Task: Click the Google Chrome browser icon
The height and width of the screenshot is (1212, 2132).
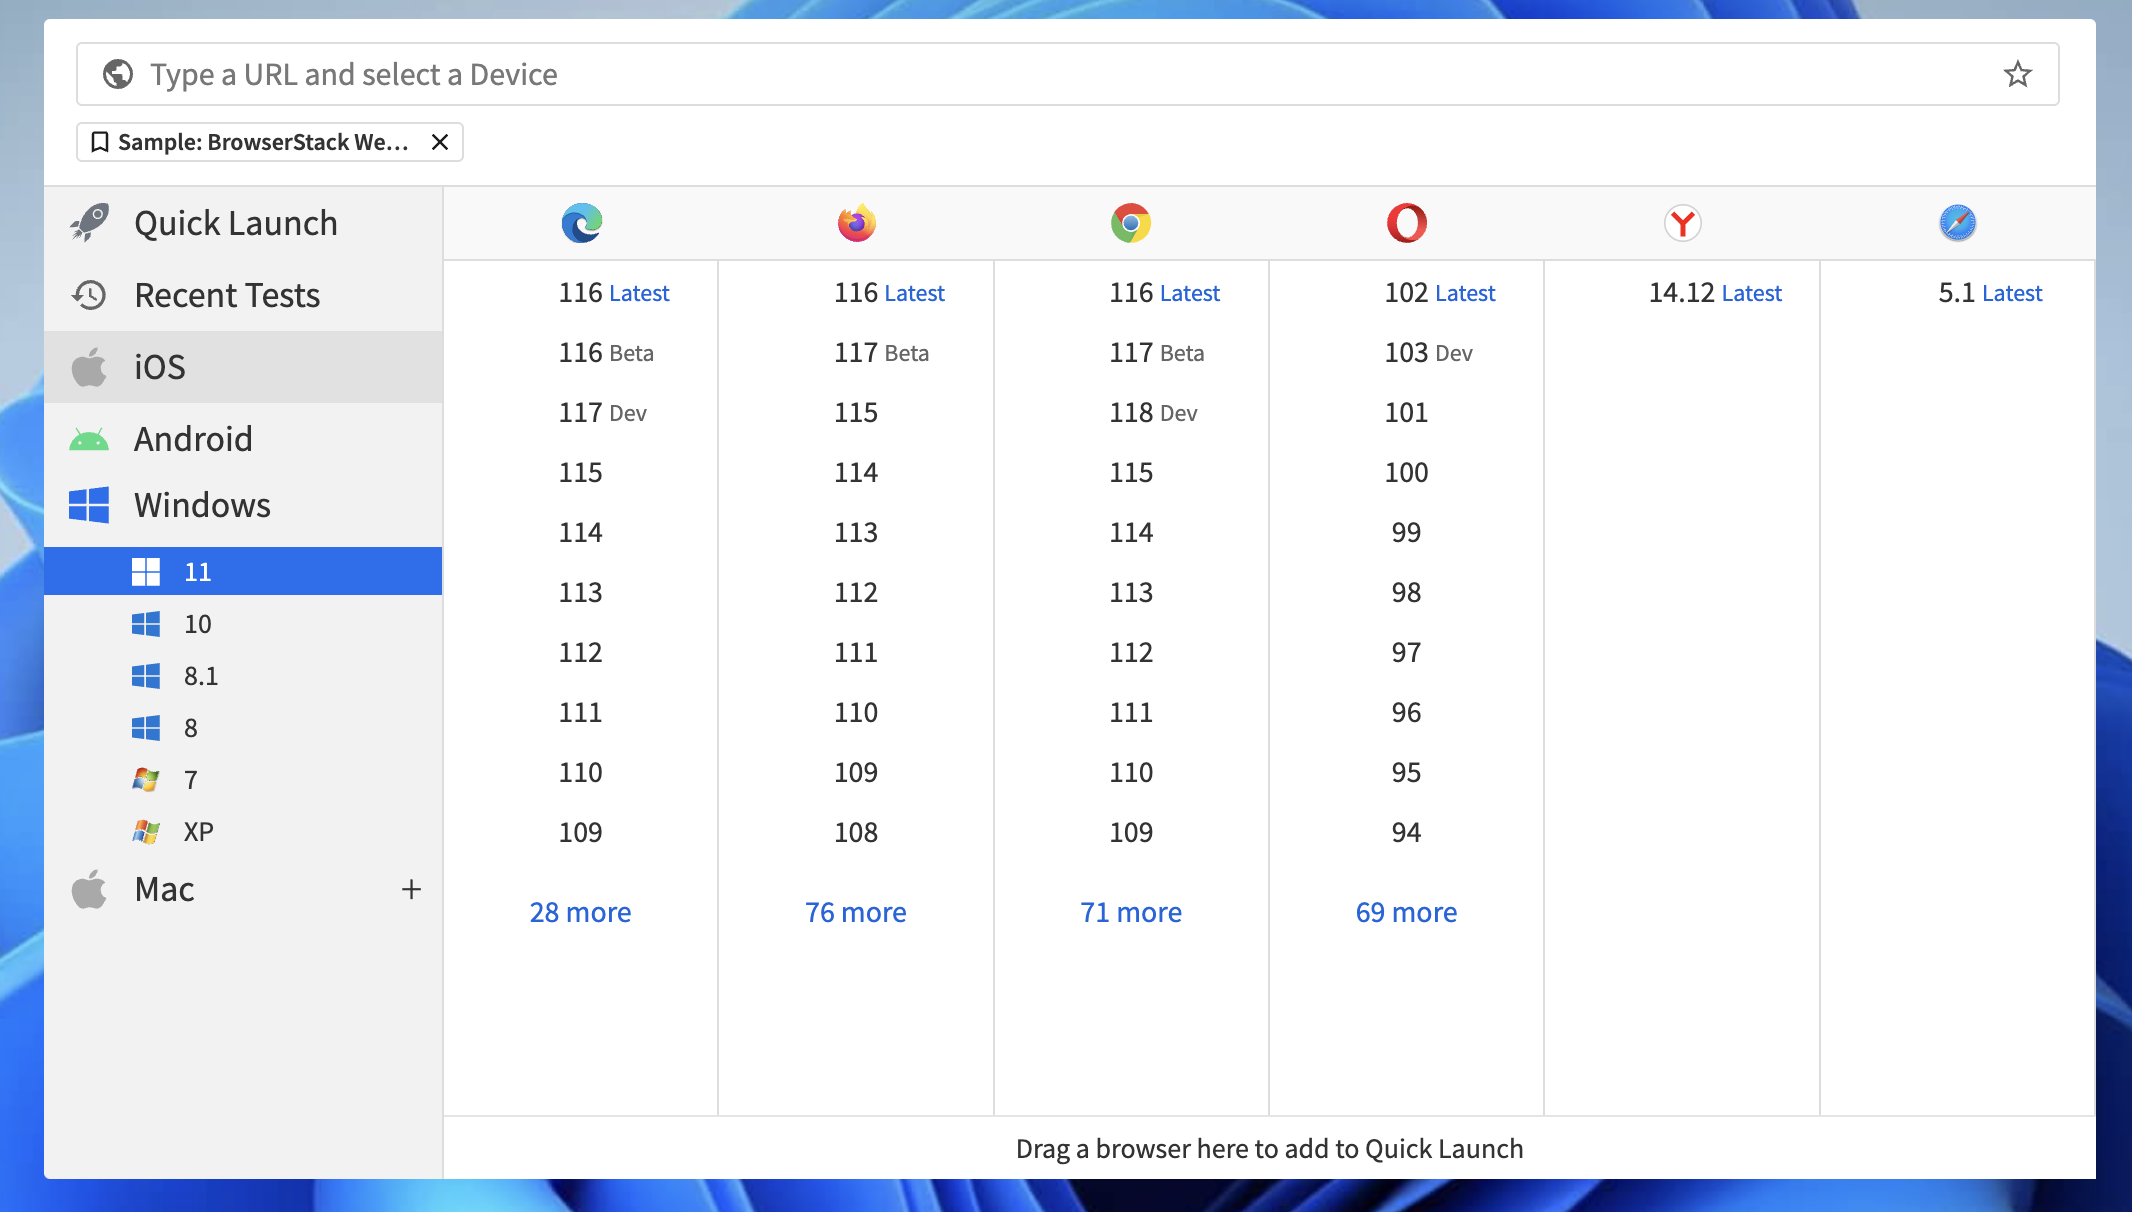Action: coord(1130,222)
